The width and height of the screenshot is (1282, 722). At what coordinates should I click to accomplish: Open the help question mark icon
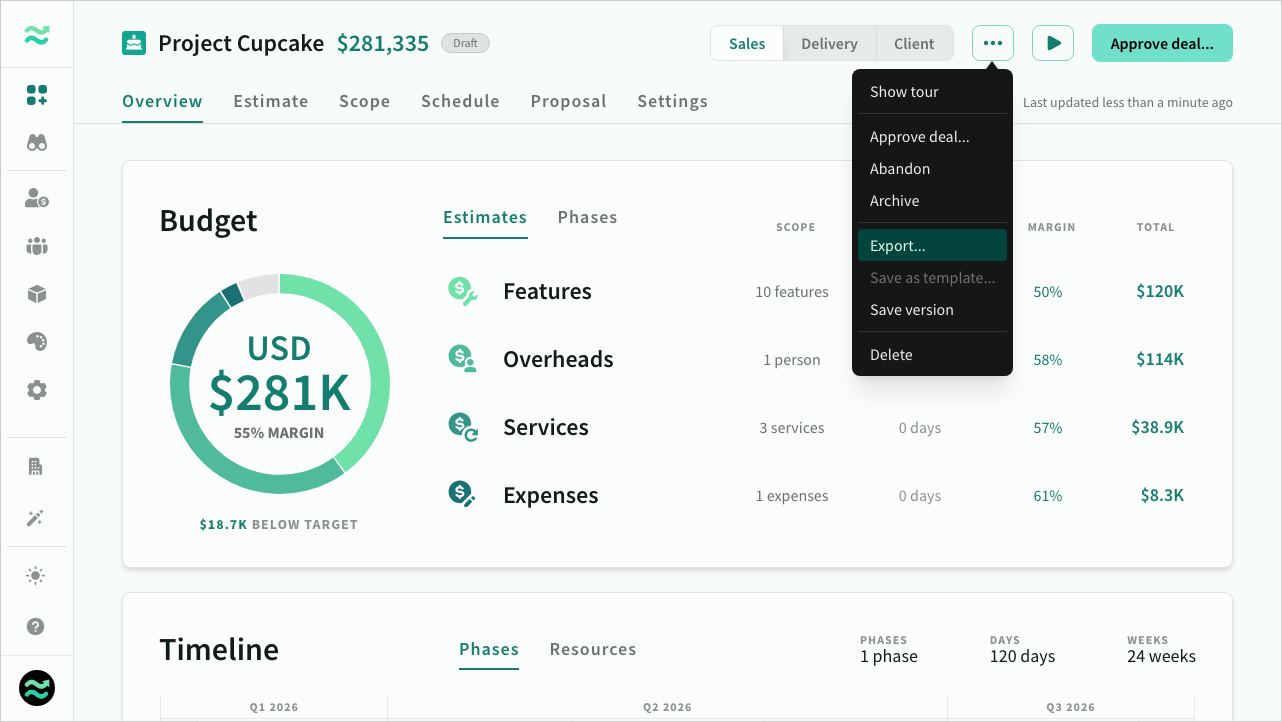36,626
